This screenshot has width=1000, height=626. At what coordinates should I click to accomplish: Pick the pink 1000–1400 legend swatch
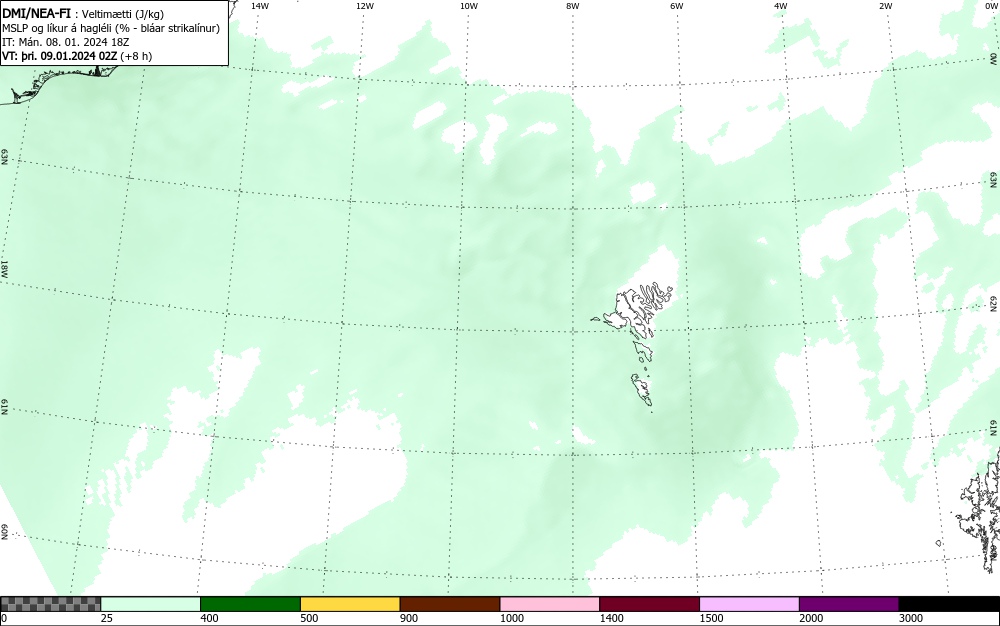(550, 604)
